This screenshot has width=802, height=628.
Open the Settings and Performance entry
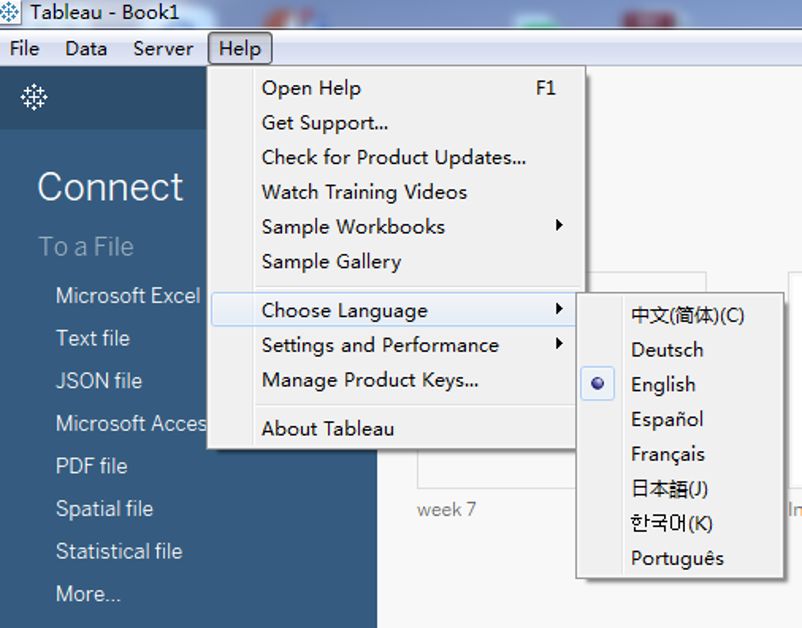coord(394,345)
